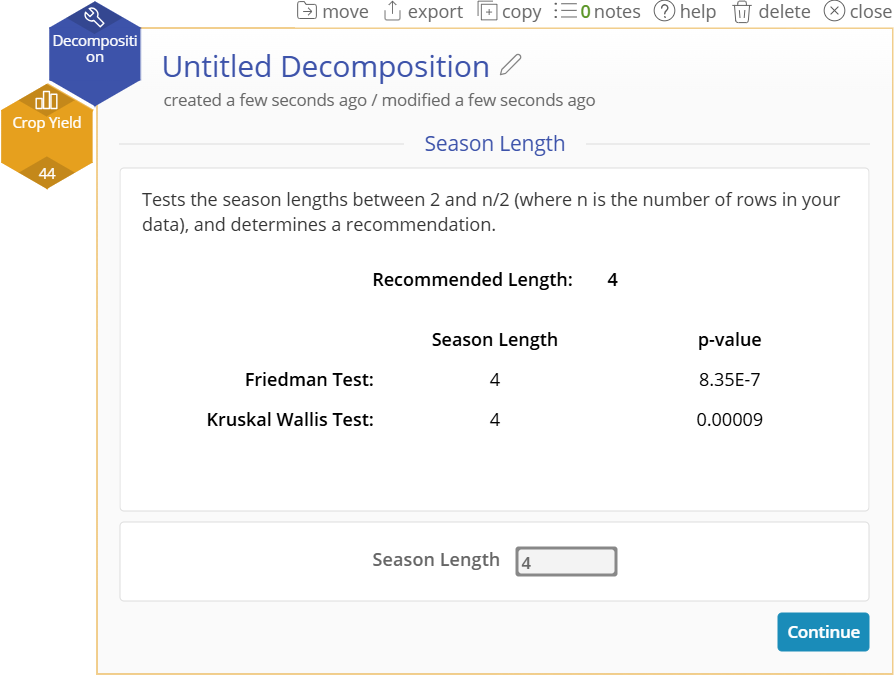Click the move folder icon

click(307, 11)
